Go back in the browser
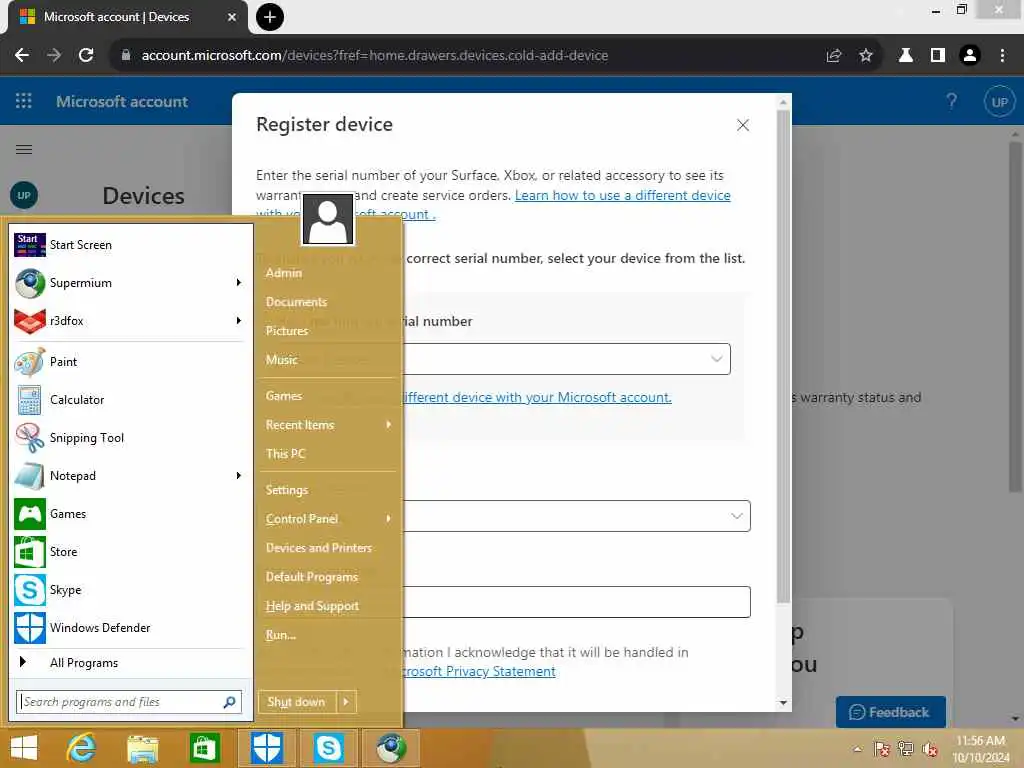The image size is (1024, 768). 22,56
